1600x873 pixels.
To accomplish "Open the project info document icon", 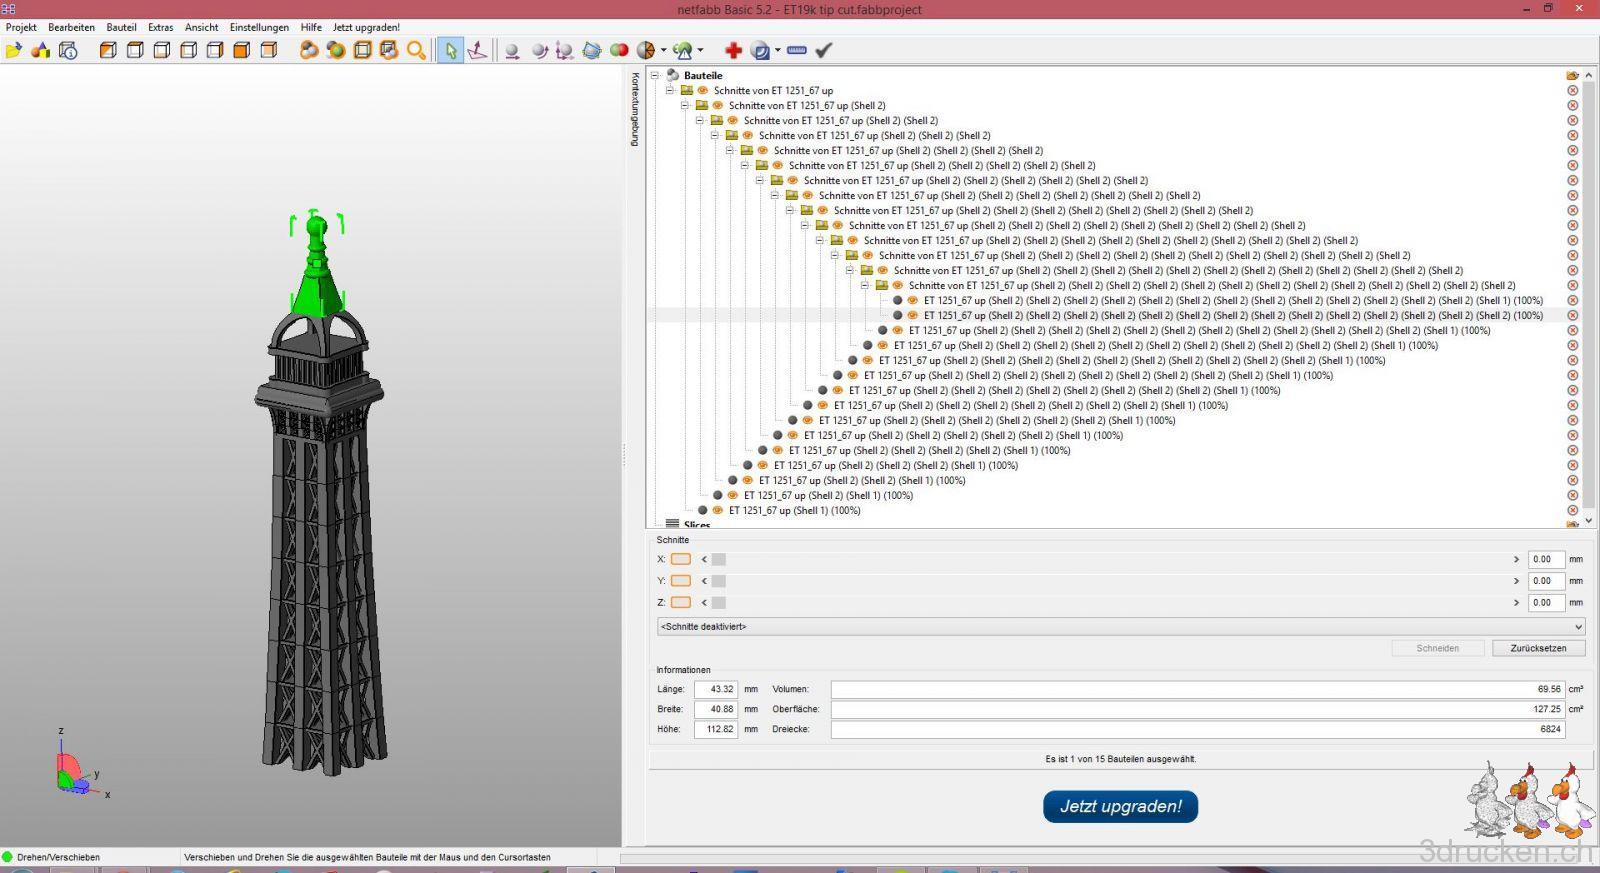I will pyautogui.click(x=68, y=50).
